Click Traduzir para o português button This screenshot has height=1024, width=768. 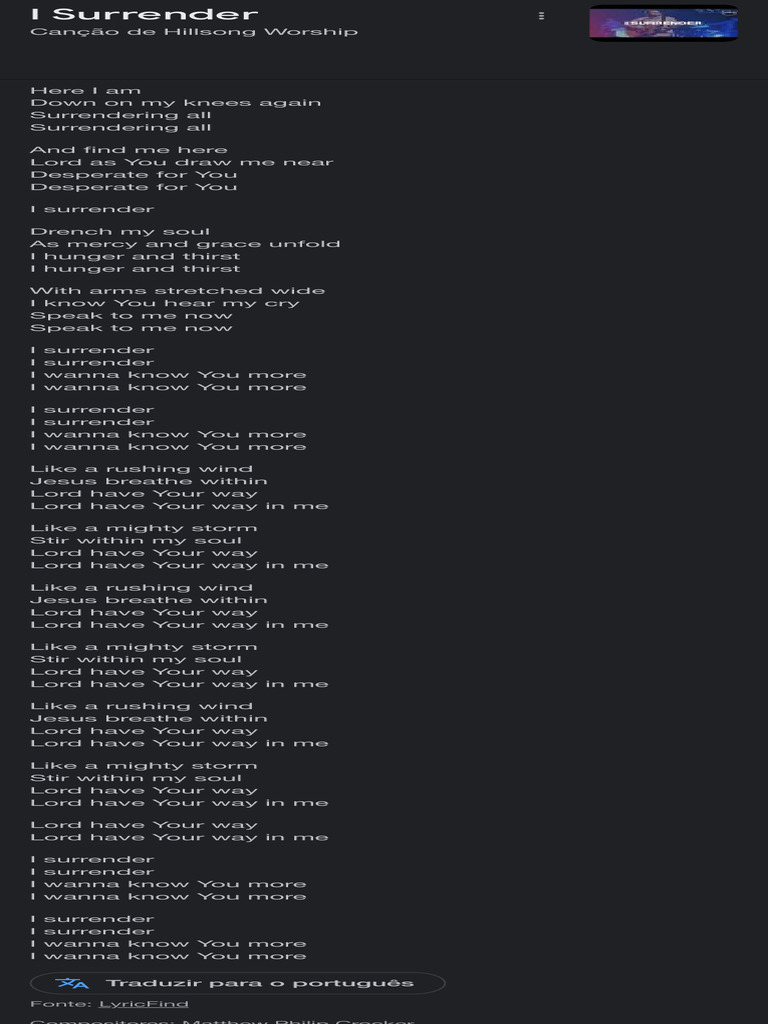(238, 983)
